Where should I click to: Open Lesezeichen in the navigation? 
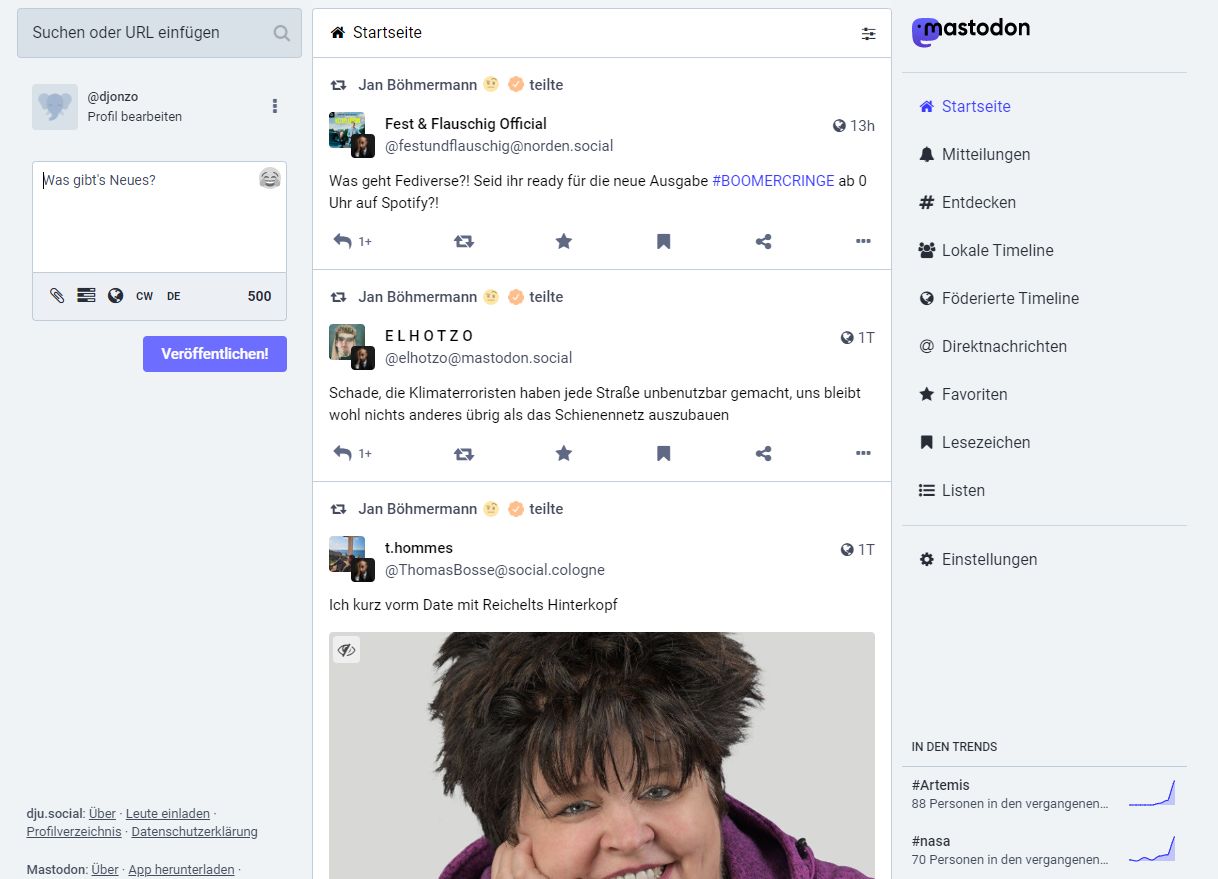pos(973,442)
